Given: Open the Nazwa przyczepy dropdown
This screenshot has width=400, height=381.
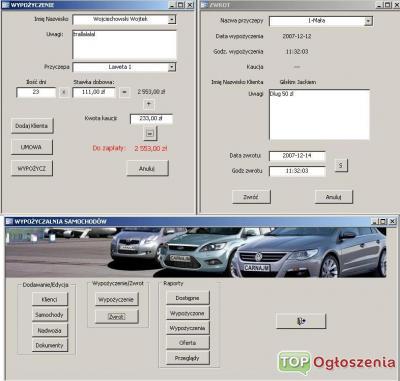Looking at the screenshot, I should click(x=368, y=21).
